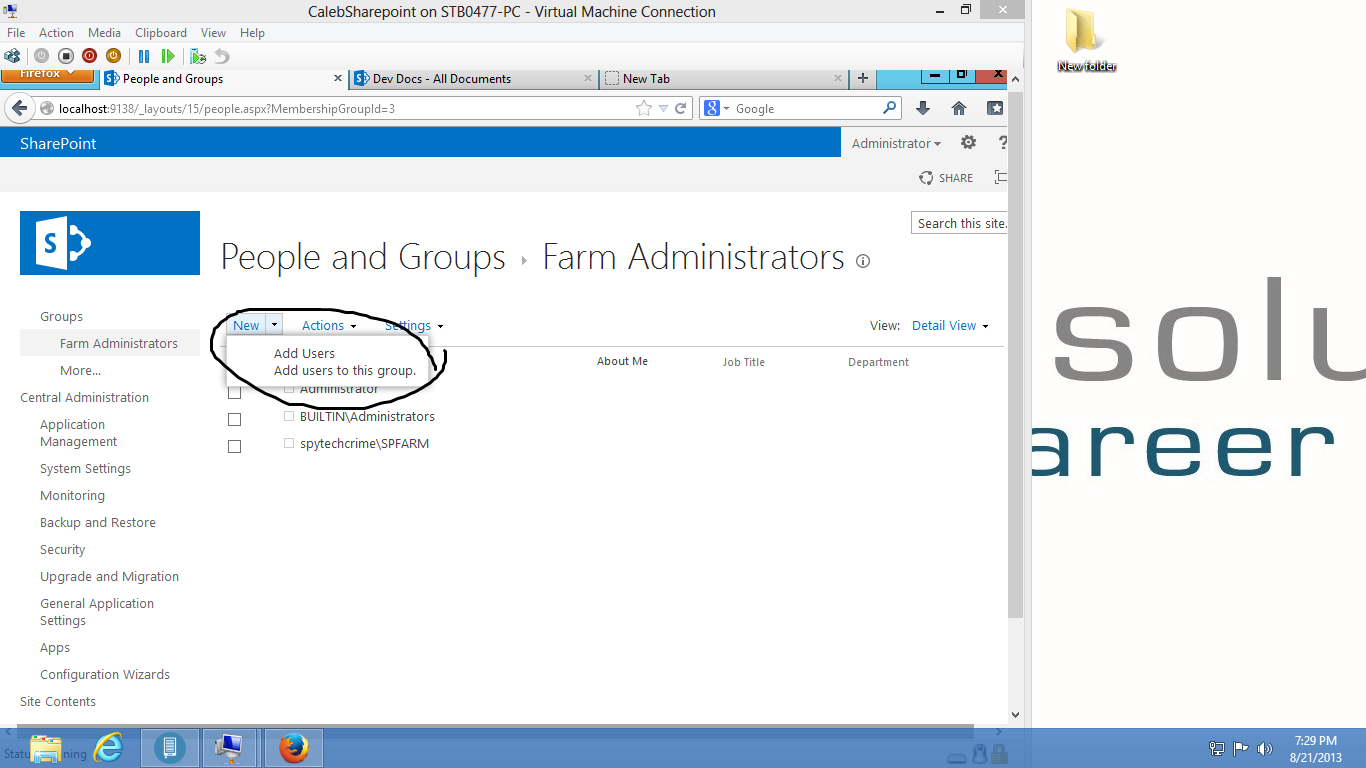Open the Help menu of VM Connection

[252, 33]
